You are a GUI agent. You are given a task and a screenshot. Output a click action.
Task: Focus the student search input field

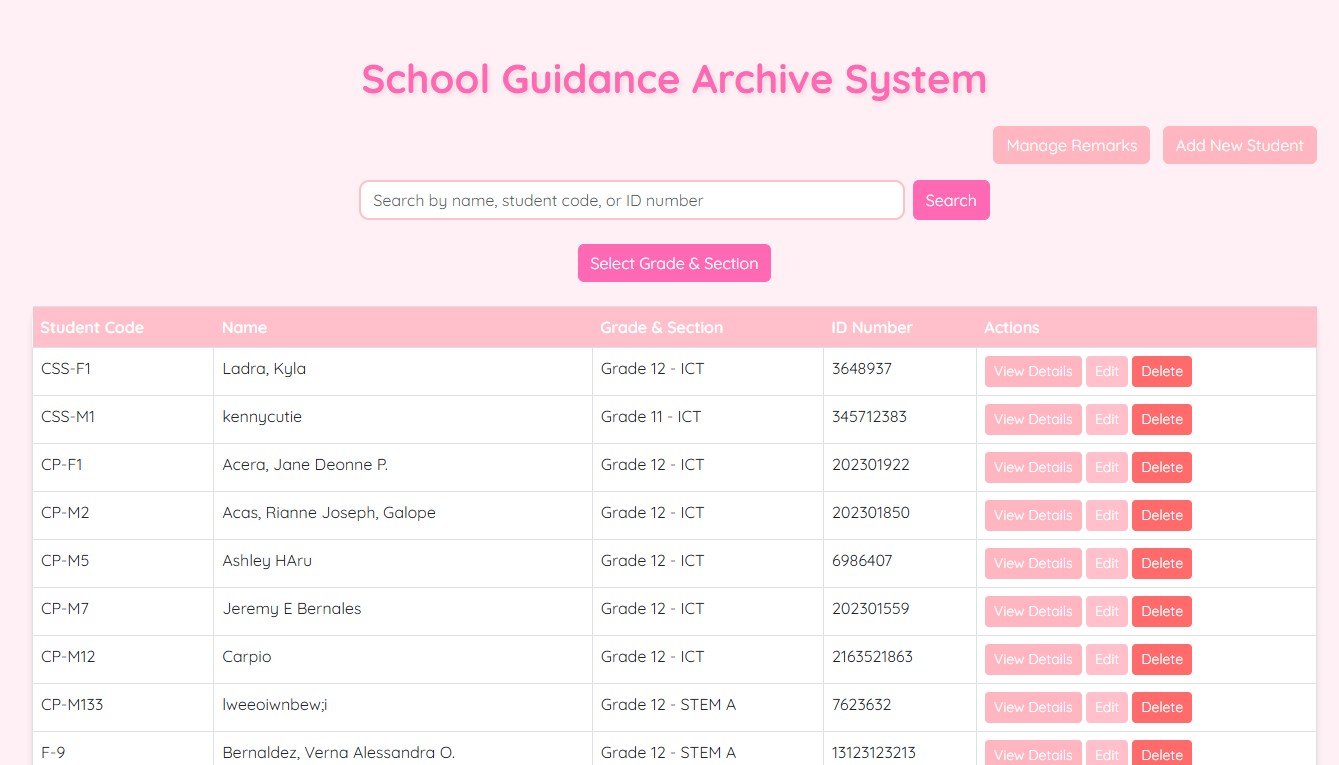click(x=632, y=200)
